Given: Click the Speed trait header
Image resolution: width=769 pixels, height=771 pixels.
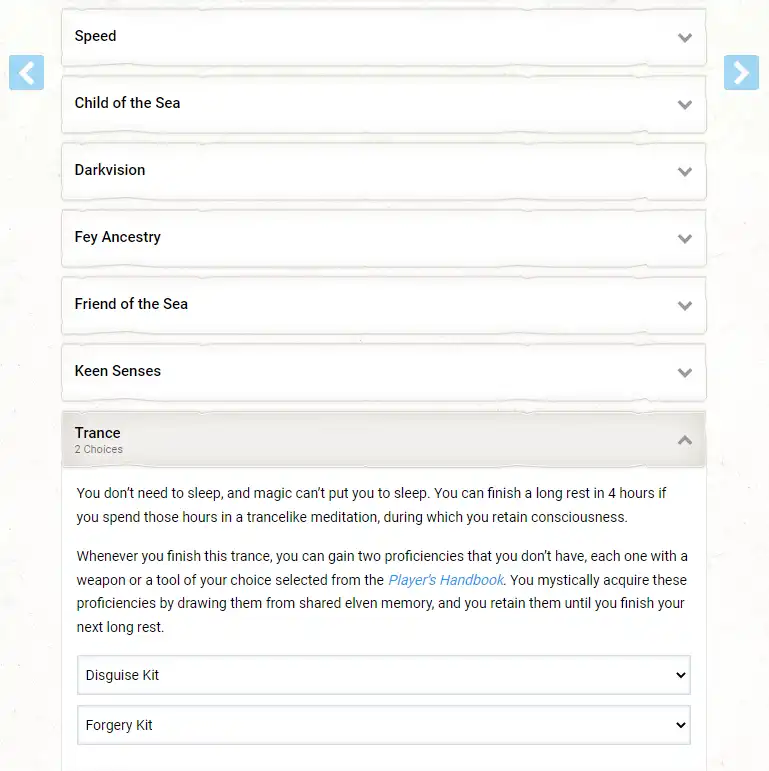Looking at the screenshot, I should coord(384,37).
